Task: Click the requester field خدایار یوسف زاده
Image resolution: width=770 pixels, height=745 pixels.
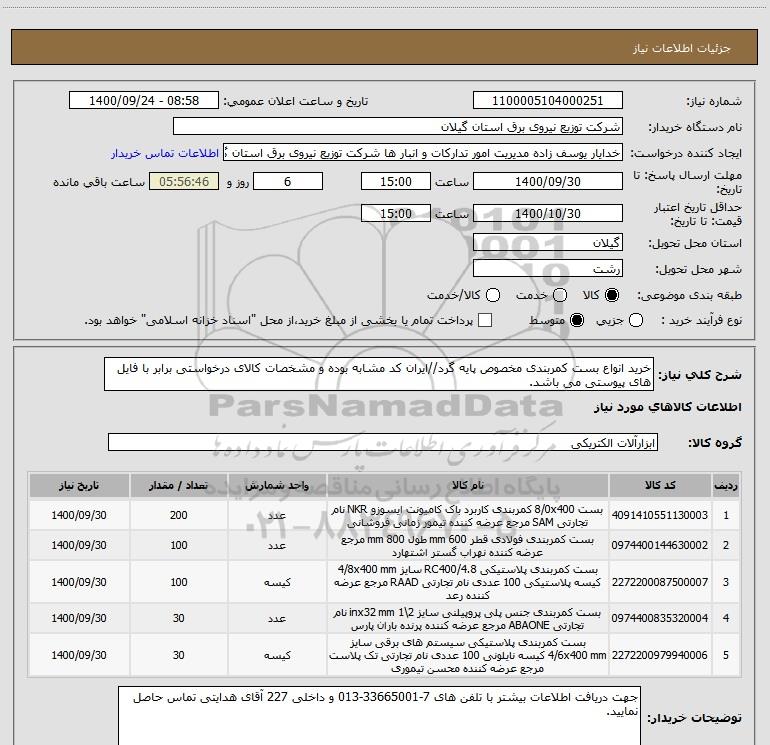Action: 423,153
